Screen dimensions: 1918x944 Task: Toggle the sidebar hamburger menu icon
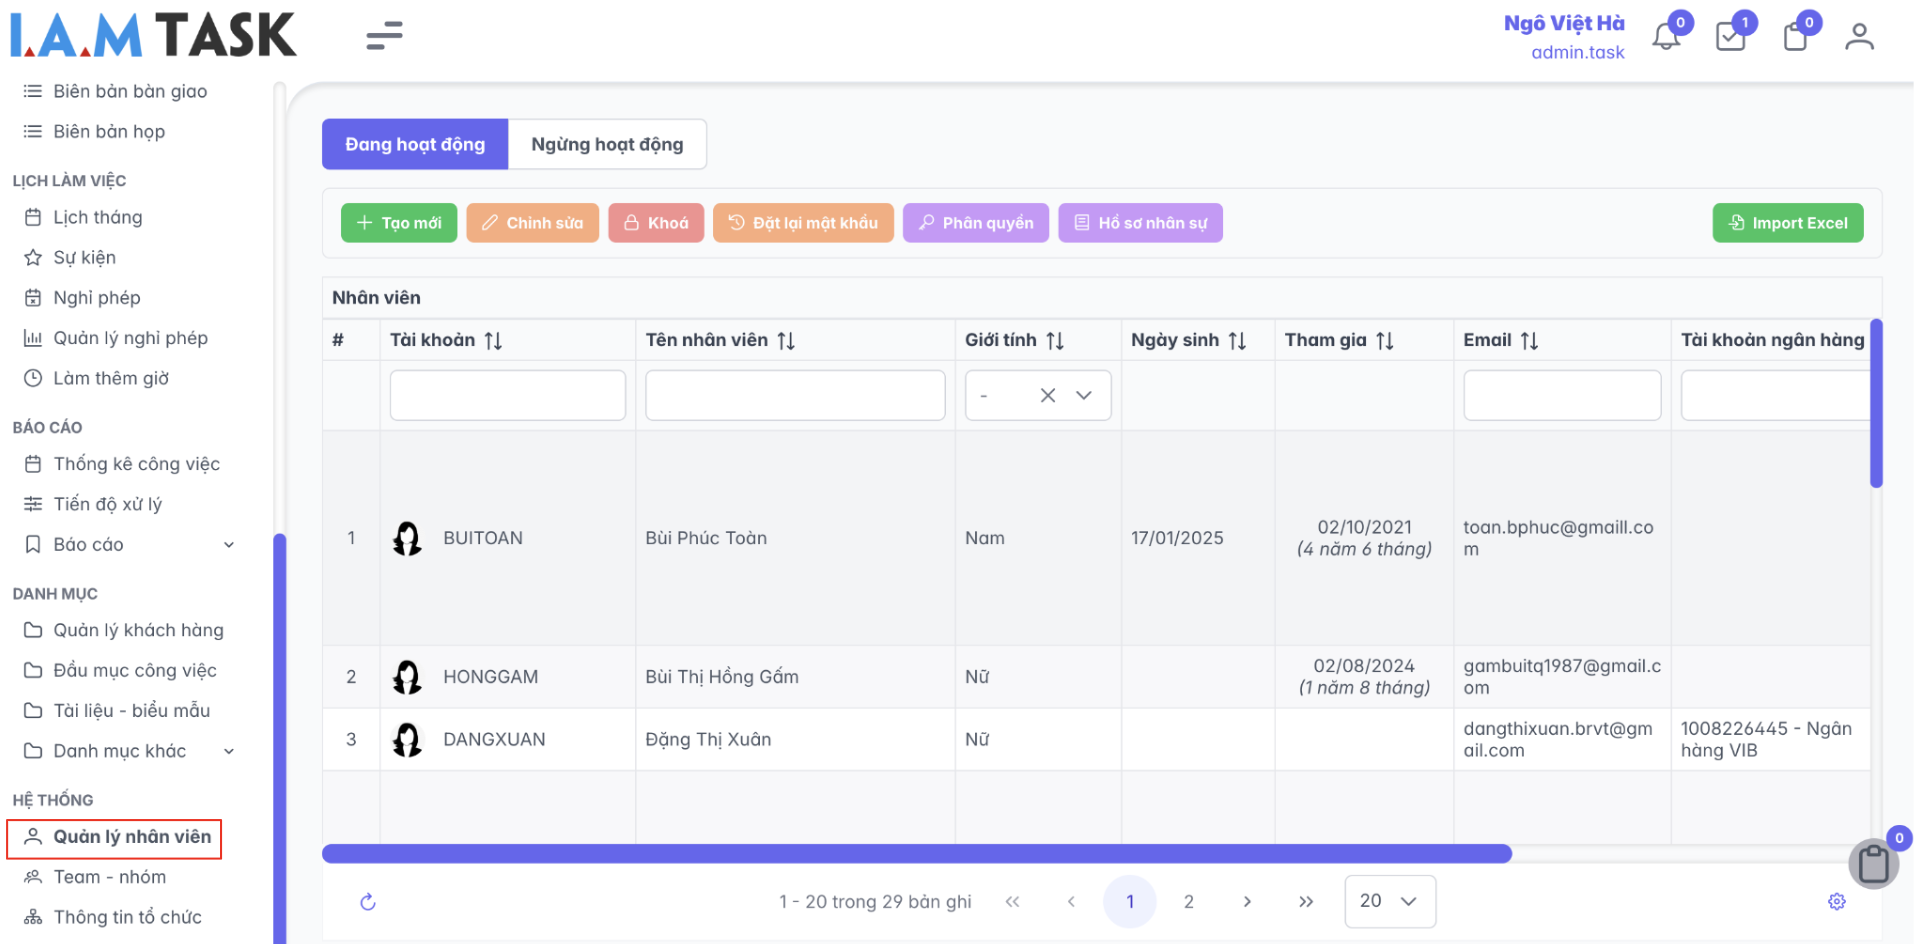tap(384, 36)
